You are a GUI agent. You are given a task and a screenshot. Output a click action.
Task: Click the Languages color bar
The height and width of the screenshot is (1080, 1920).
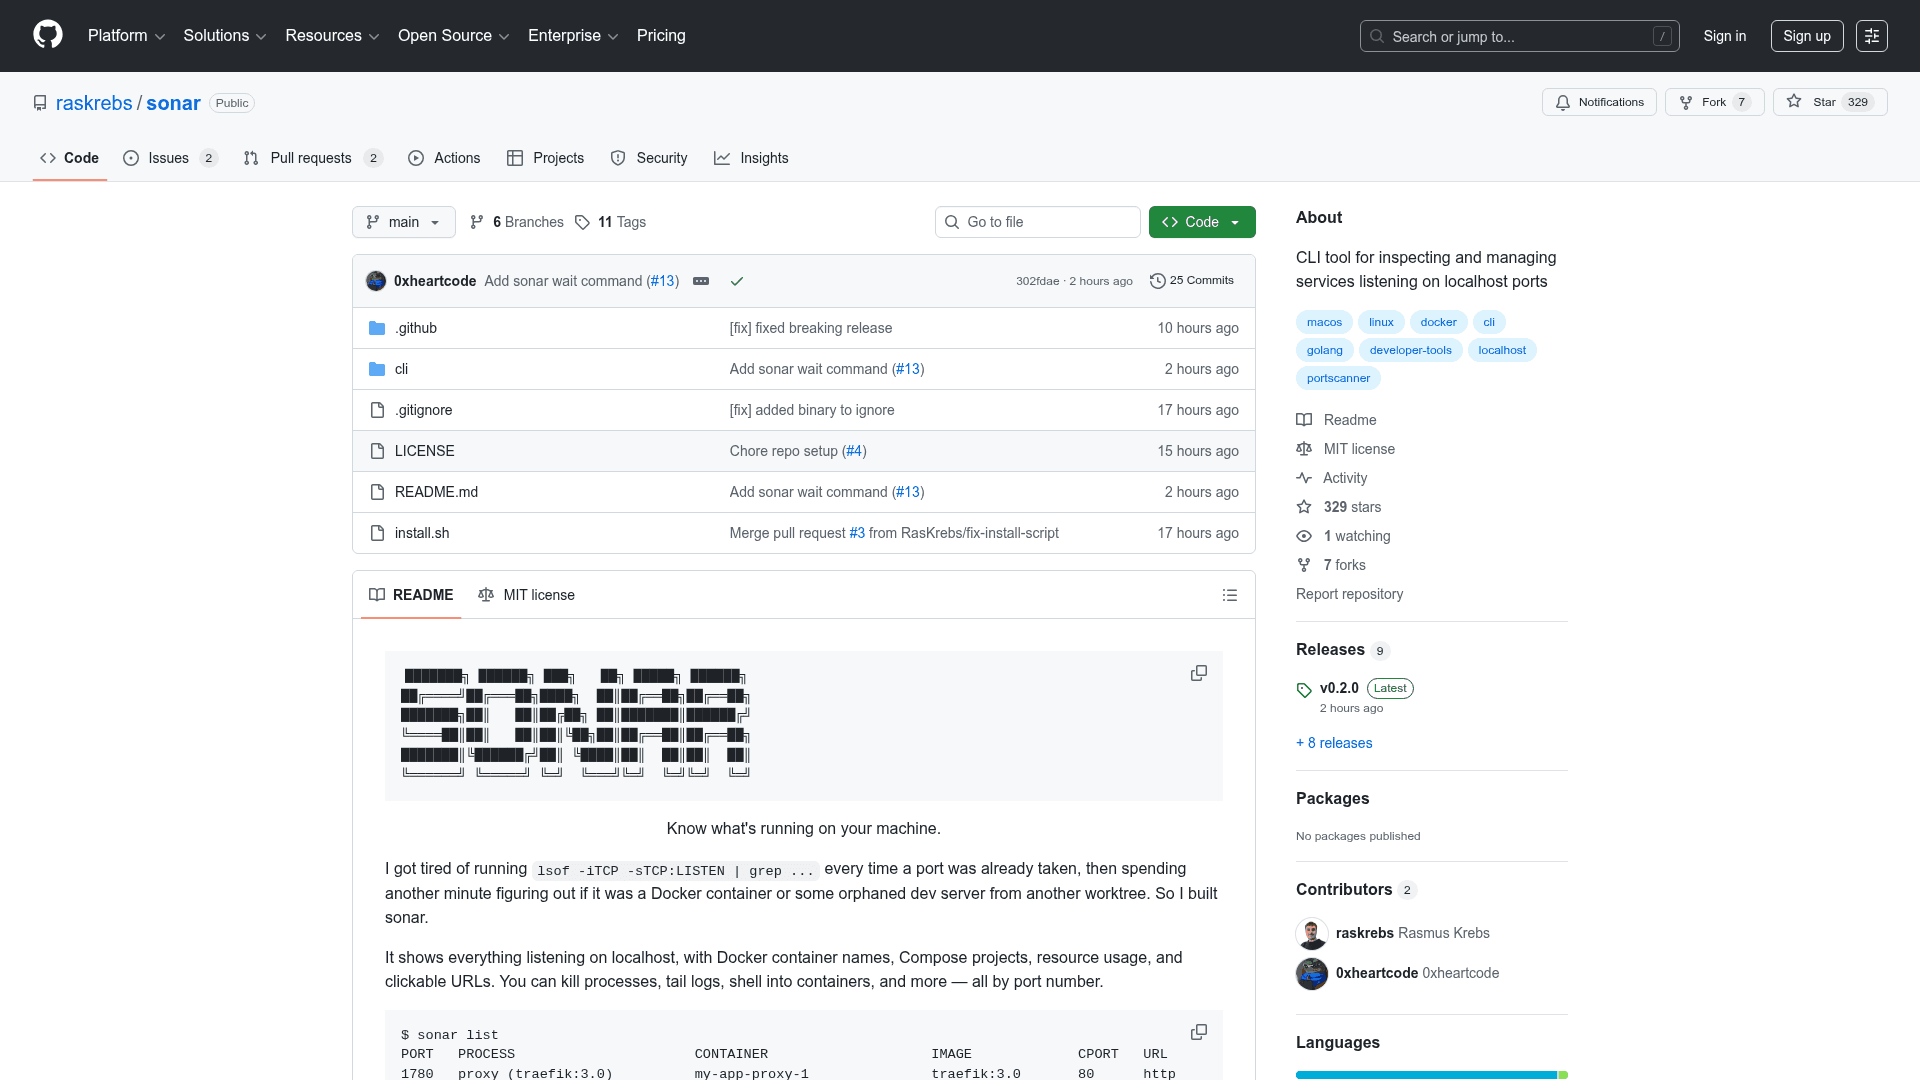pos(1430,1075)
